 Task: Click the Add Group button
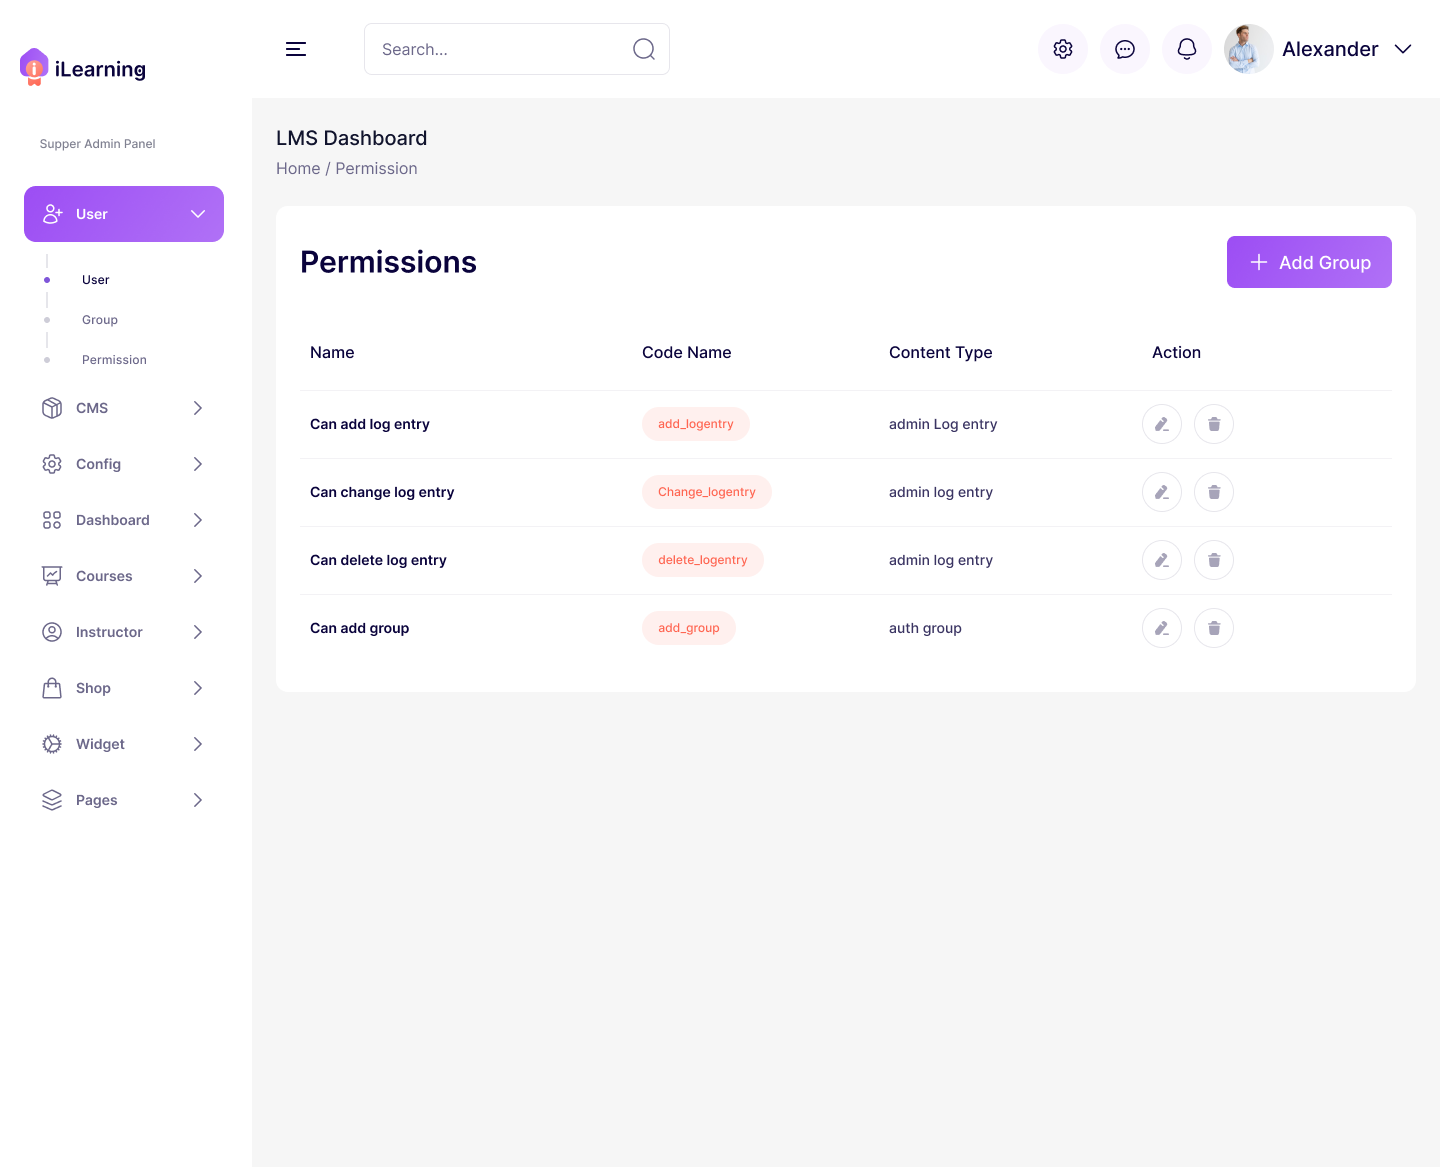1309,262
